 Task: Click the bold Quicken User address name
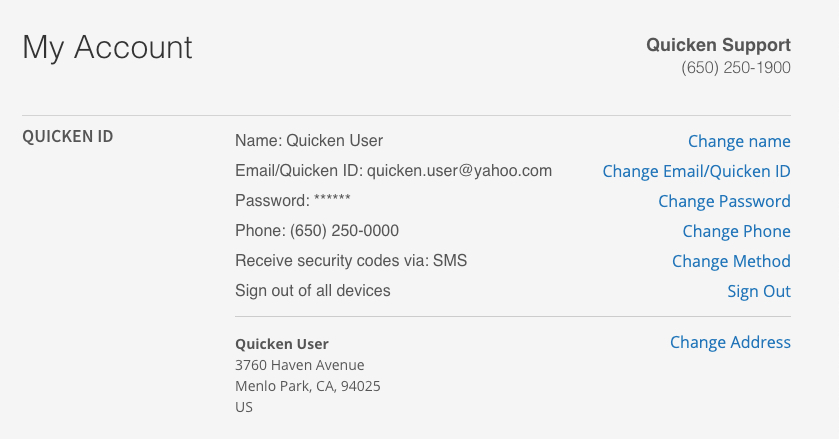282,344
